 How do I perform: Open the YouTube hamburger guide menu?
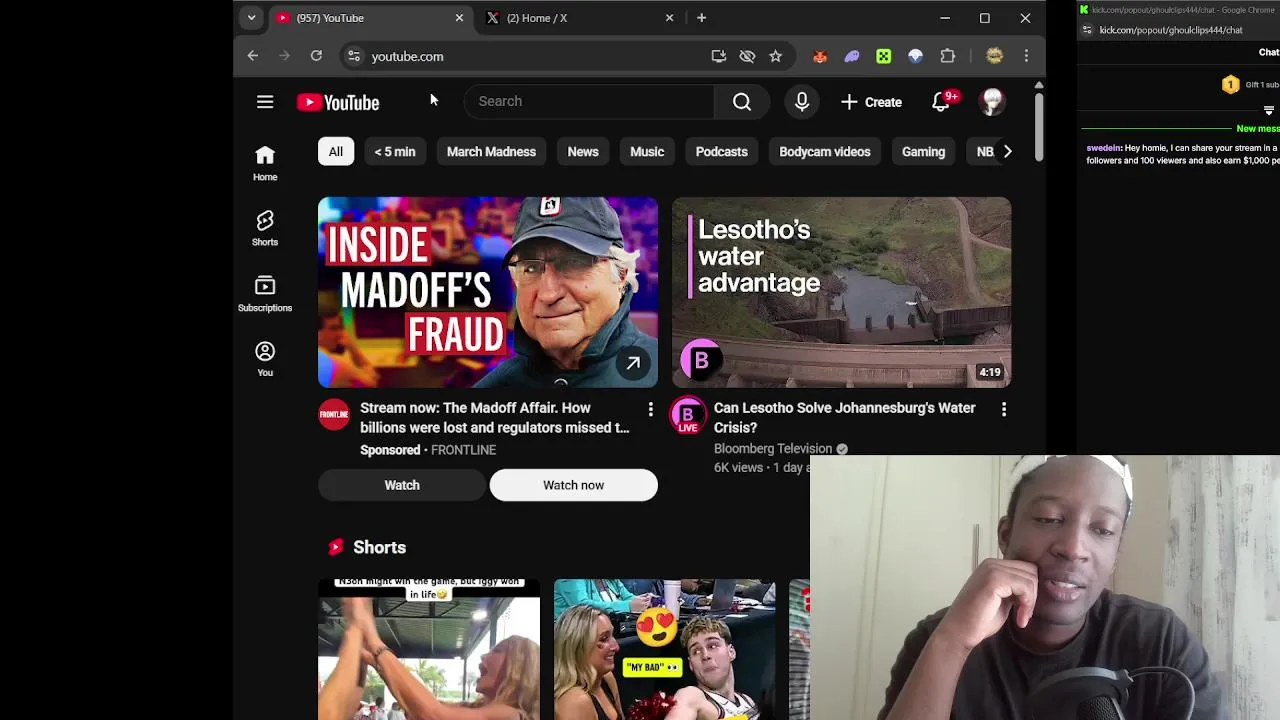point(265,102)
